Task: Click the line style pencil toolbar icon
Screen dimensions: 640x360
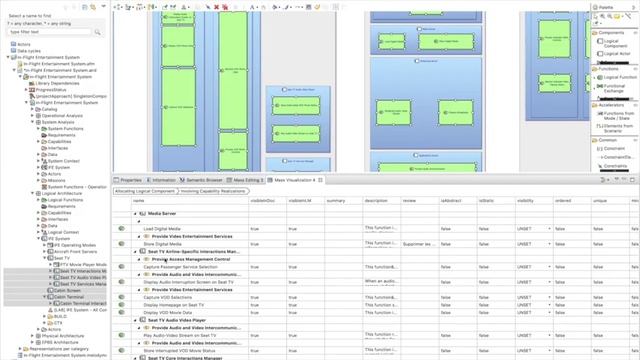Action: pyautogui.click(x=287, y=7)
